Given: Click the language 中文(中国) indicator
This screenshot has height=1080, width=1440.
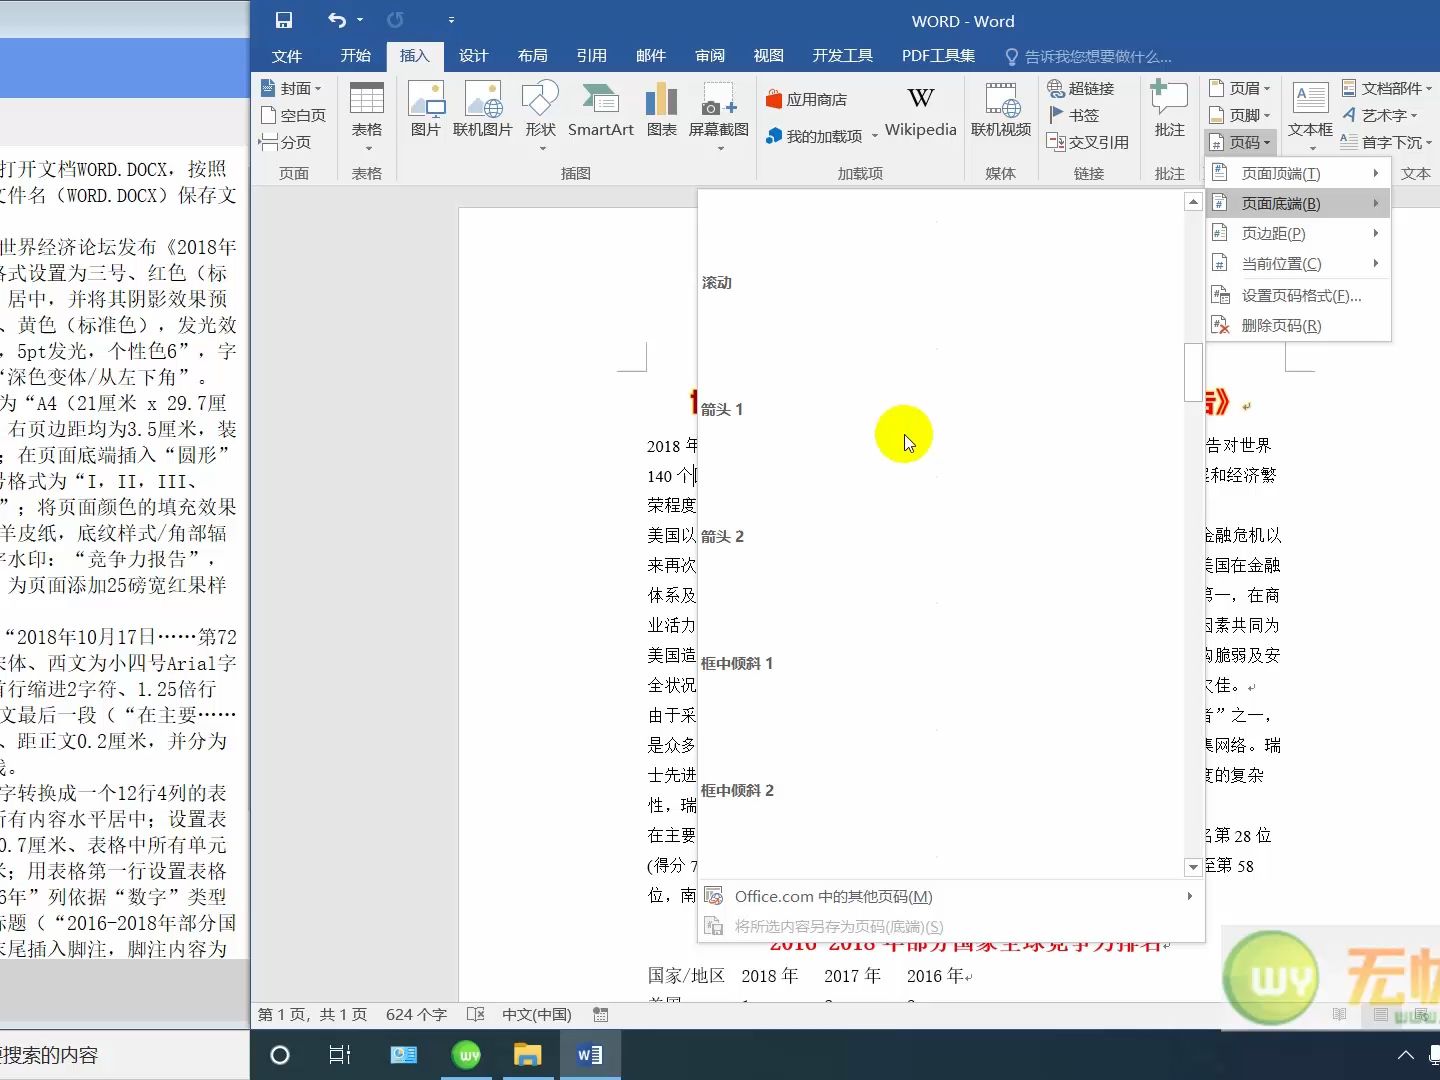Looking at the screenshot, I should [537, 1014].
